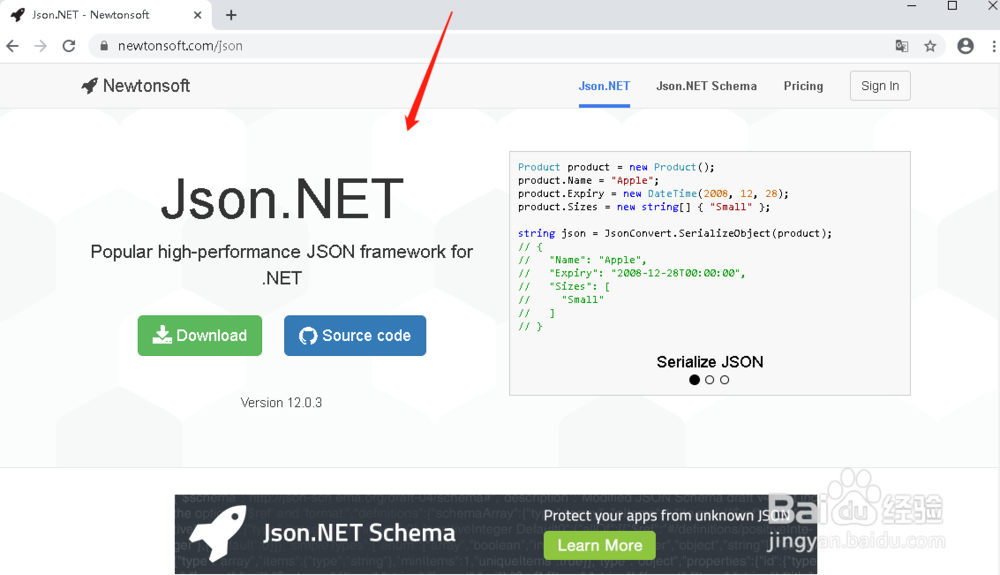Image resolution: width=1000 pixels, height=575 pixels.
Task: Open the Source code GitHub button
Action: click(355, 335)
